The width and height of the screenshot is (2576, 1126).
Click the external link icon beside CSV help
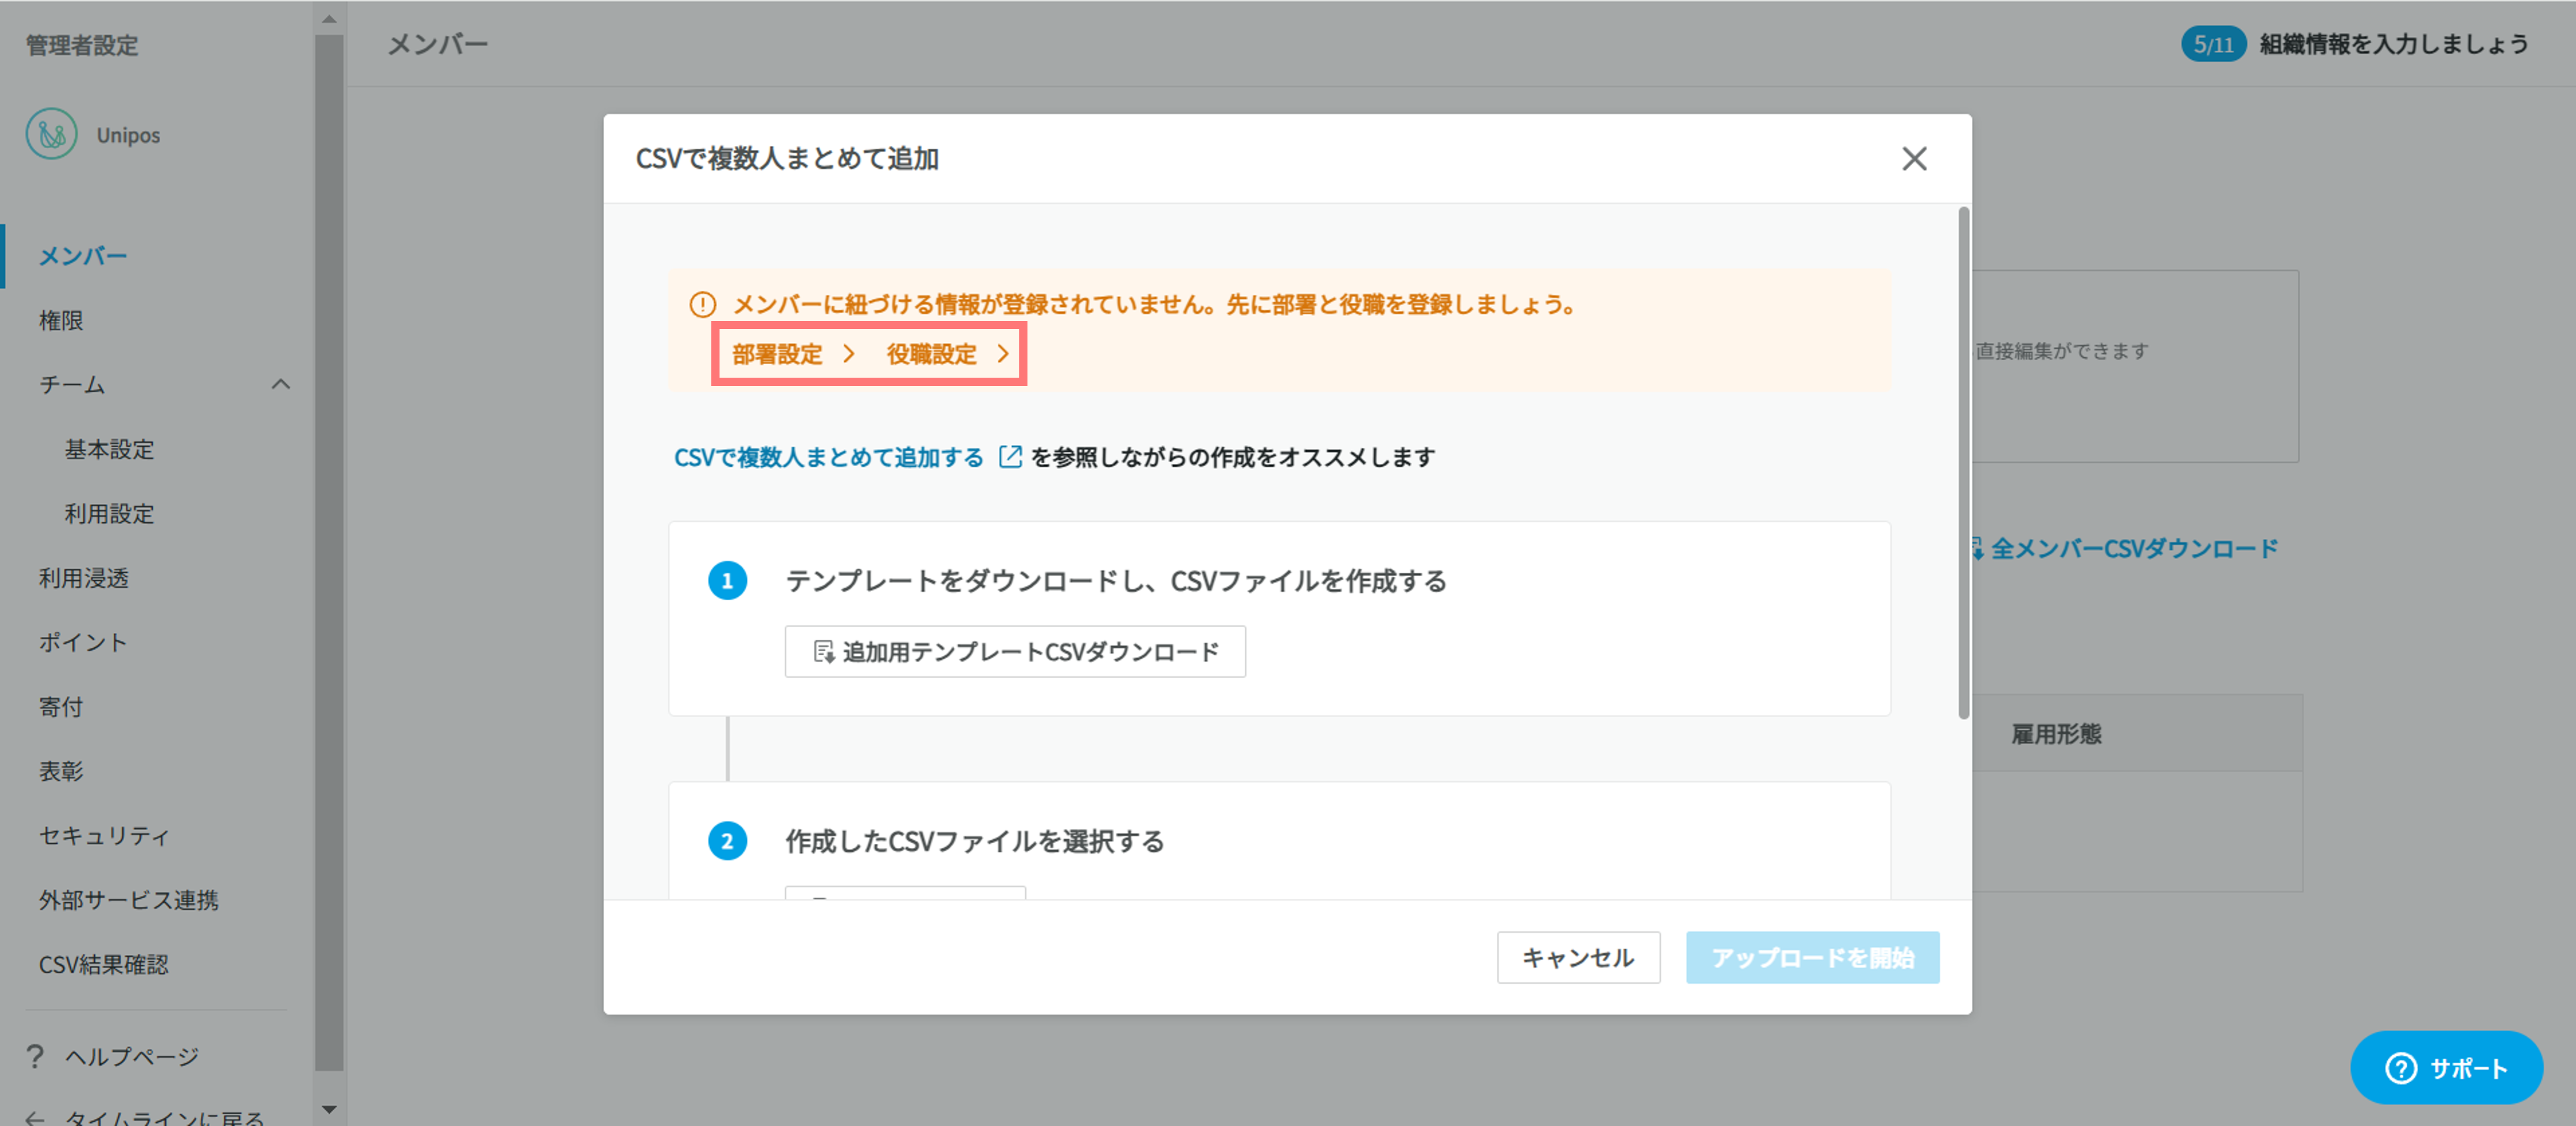(1010, 457)
